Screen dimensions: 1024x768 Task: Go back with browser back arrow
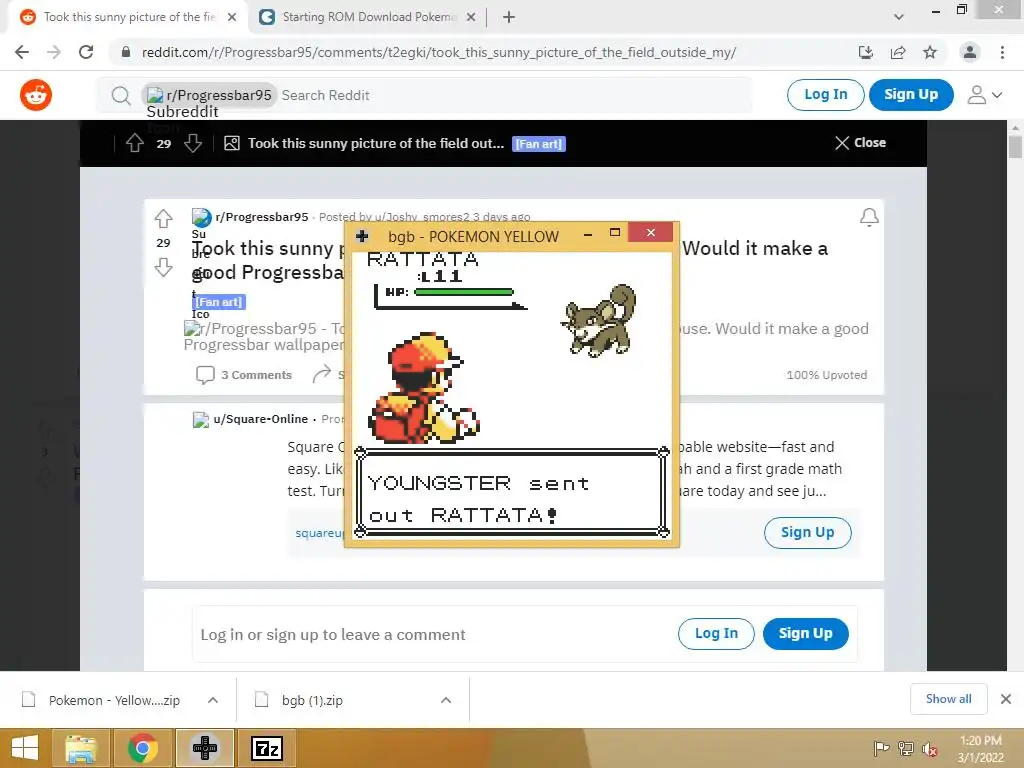click(22, 52)
